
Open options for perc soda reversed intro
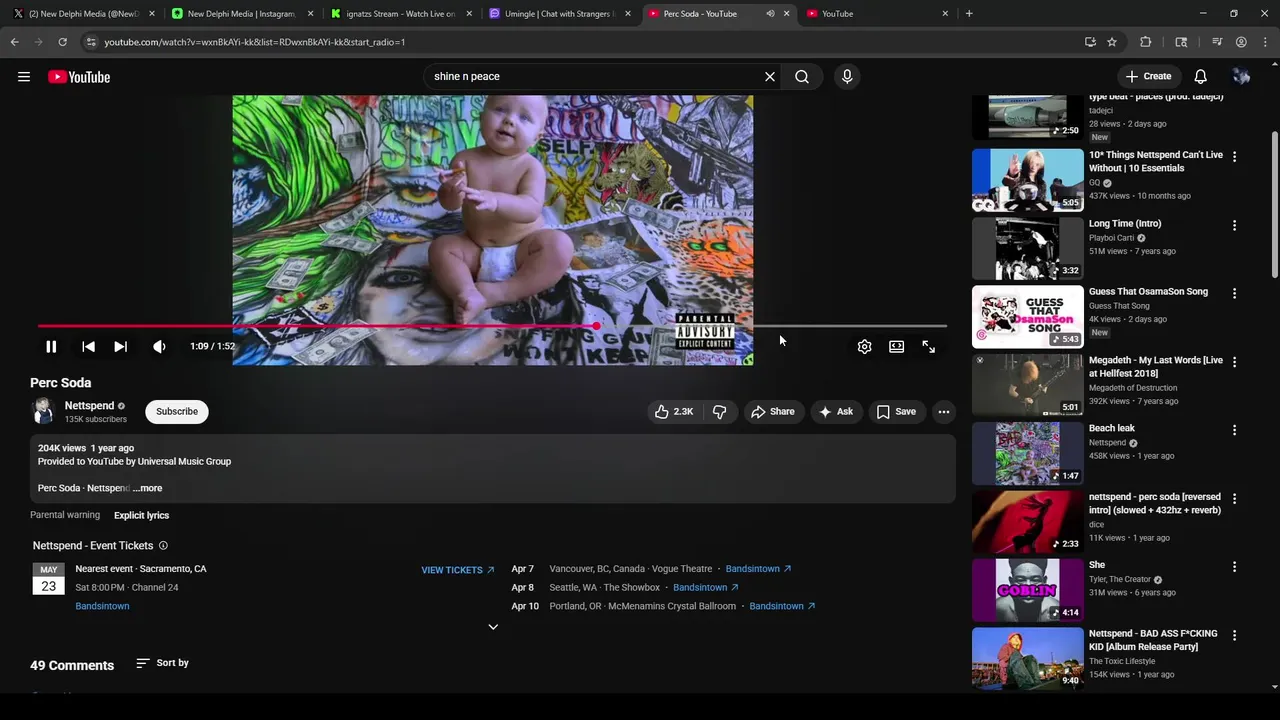point(1234,499)
